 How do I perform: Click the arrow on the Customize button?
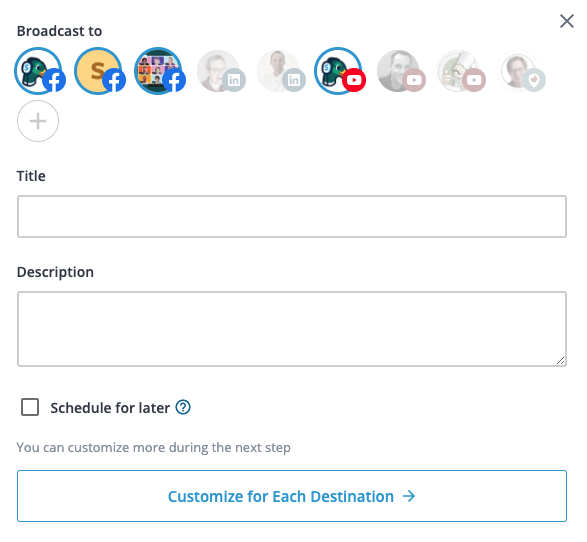pyautogui.click(x=409, y=496)
